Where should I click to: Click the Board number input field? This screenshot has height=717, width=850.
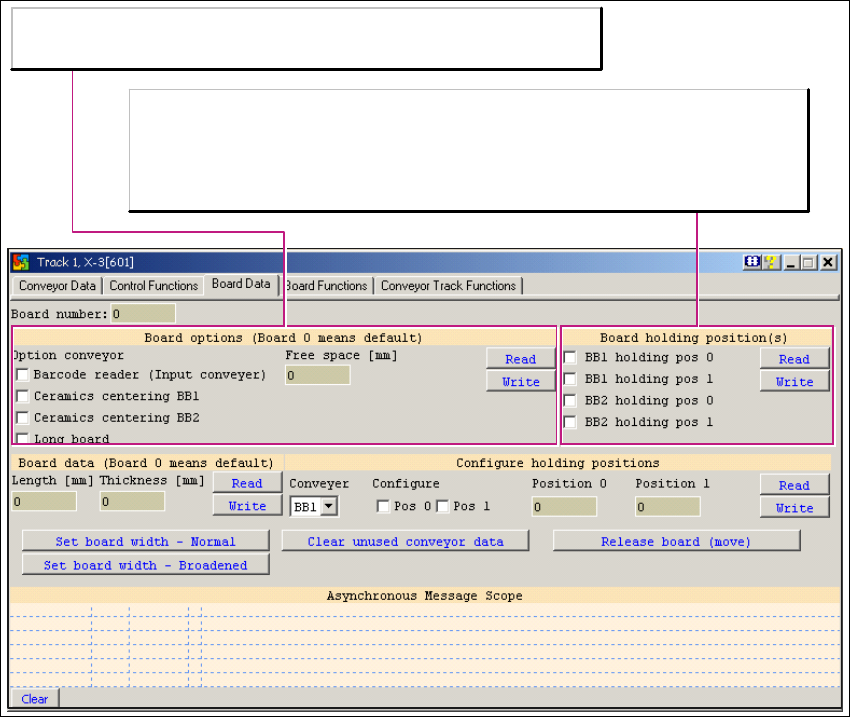tap(142, 314)
